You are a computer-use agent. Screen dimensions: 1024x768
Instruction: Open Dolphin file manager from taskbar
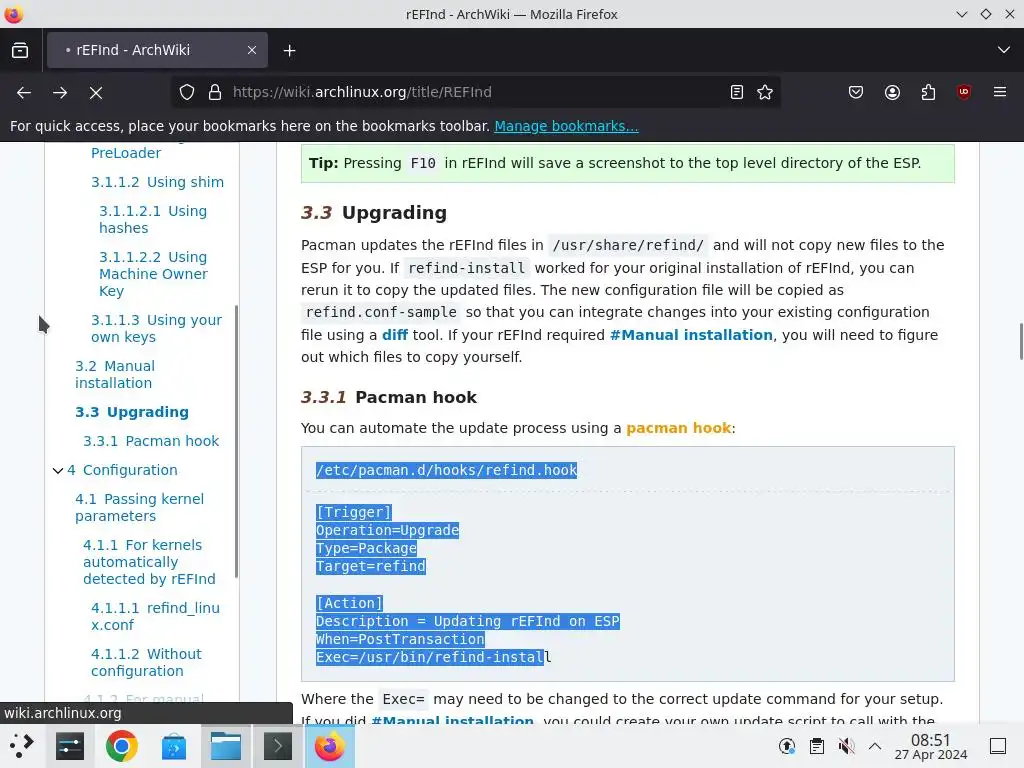[226, 746]
